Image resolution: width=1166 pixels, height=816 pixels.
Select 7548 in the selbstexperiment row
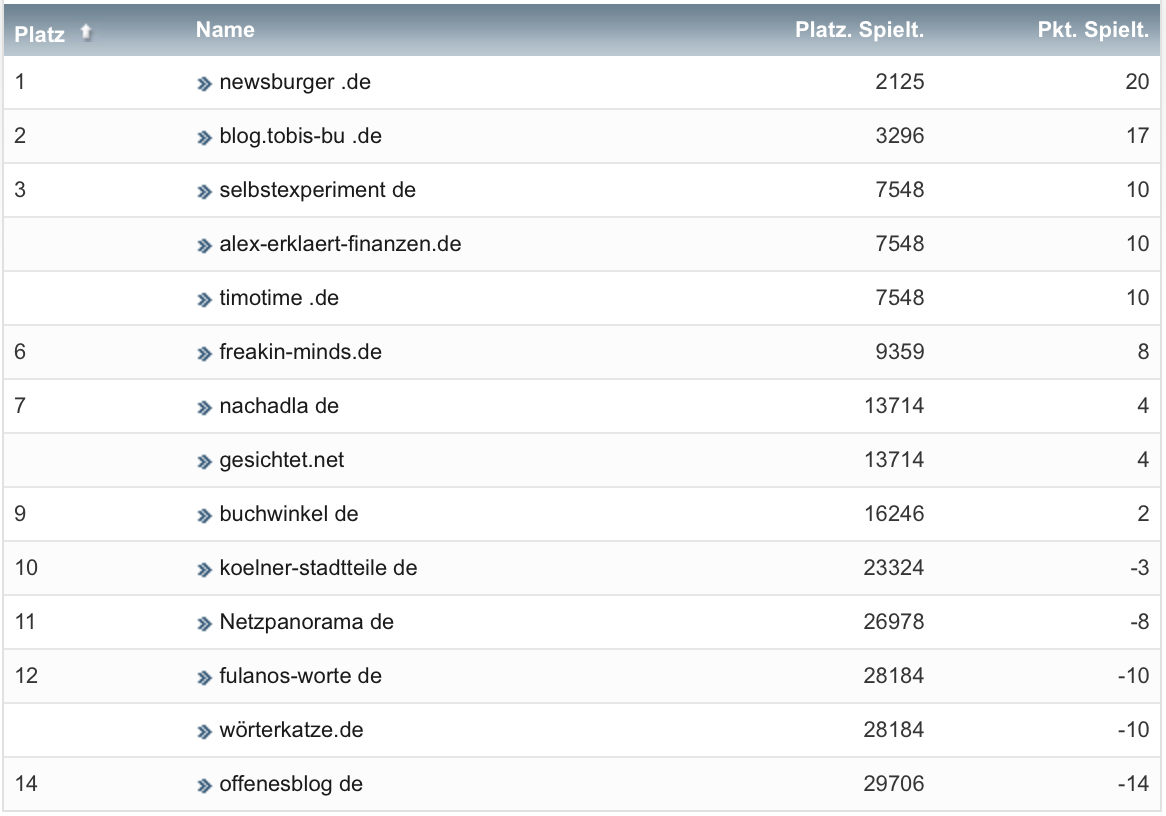(x=900, y=190)
